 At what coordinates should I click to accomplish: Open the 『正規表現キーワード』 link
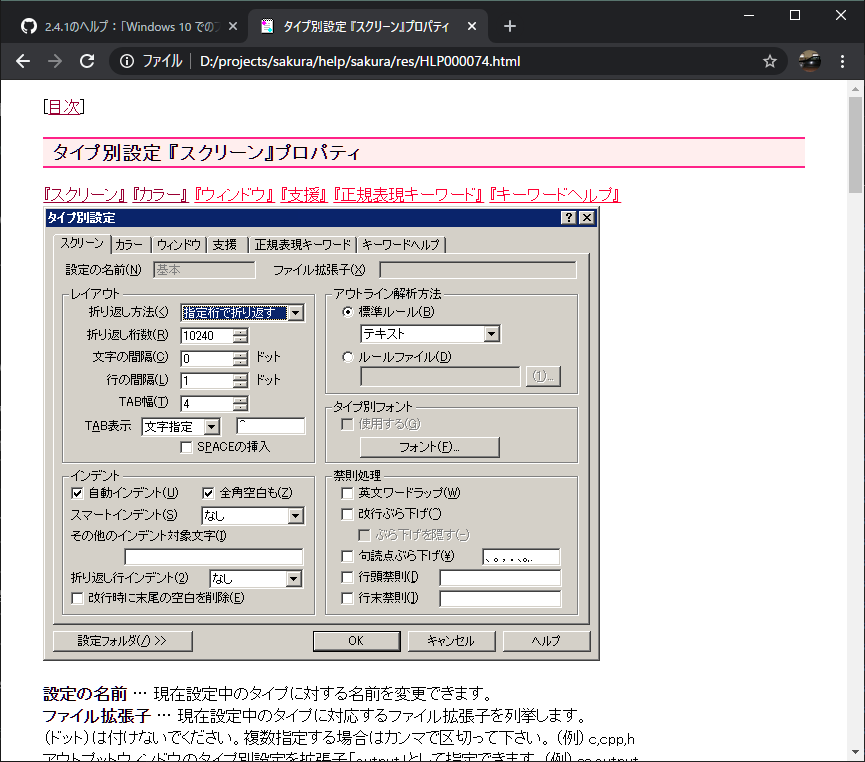(408, 194)
